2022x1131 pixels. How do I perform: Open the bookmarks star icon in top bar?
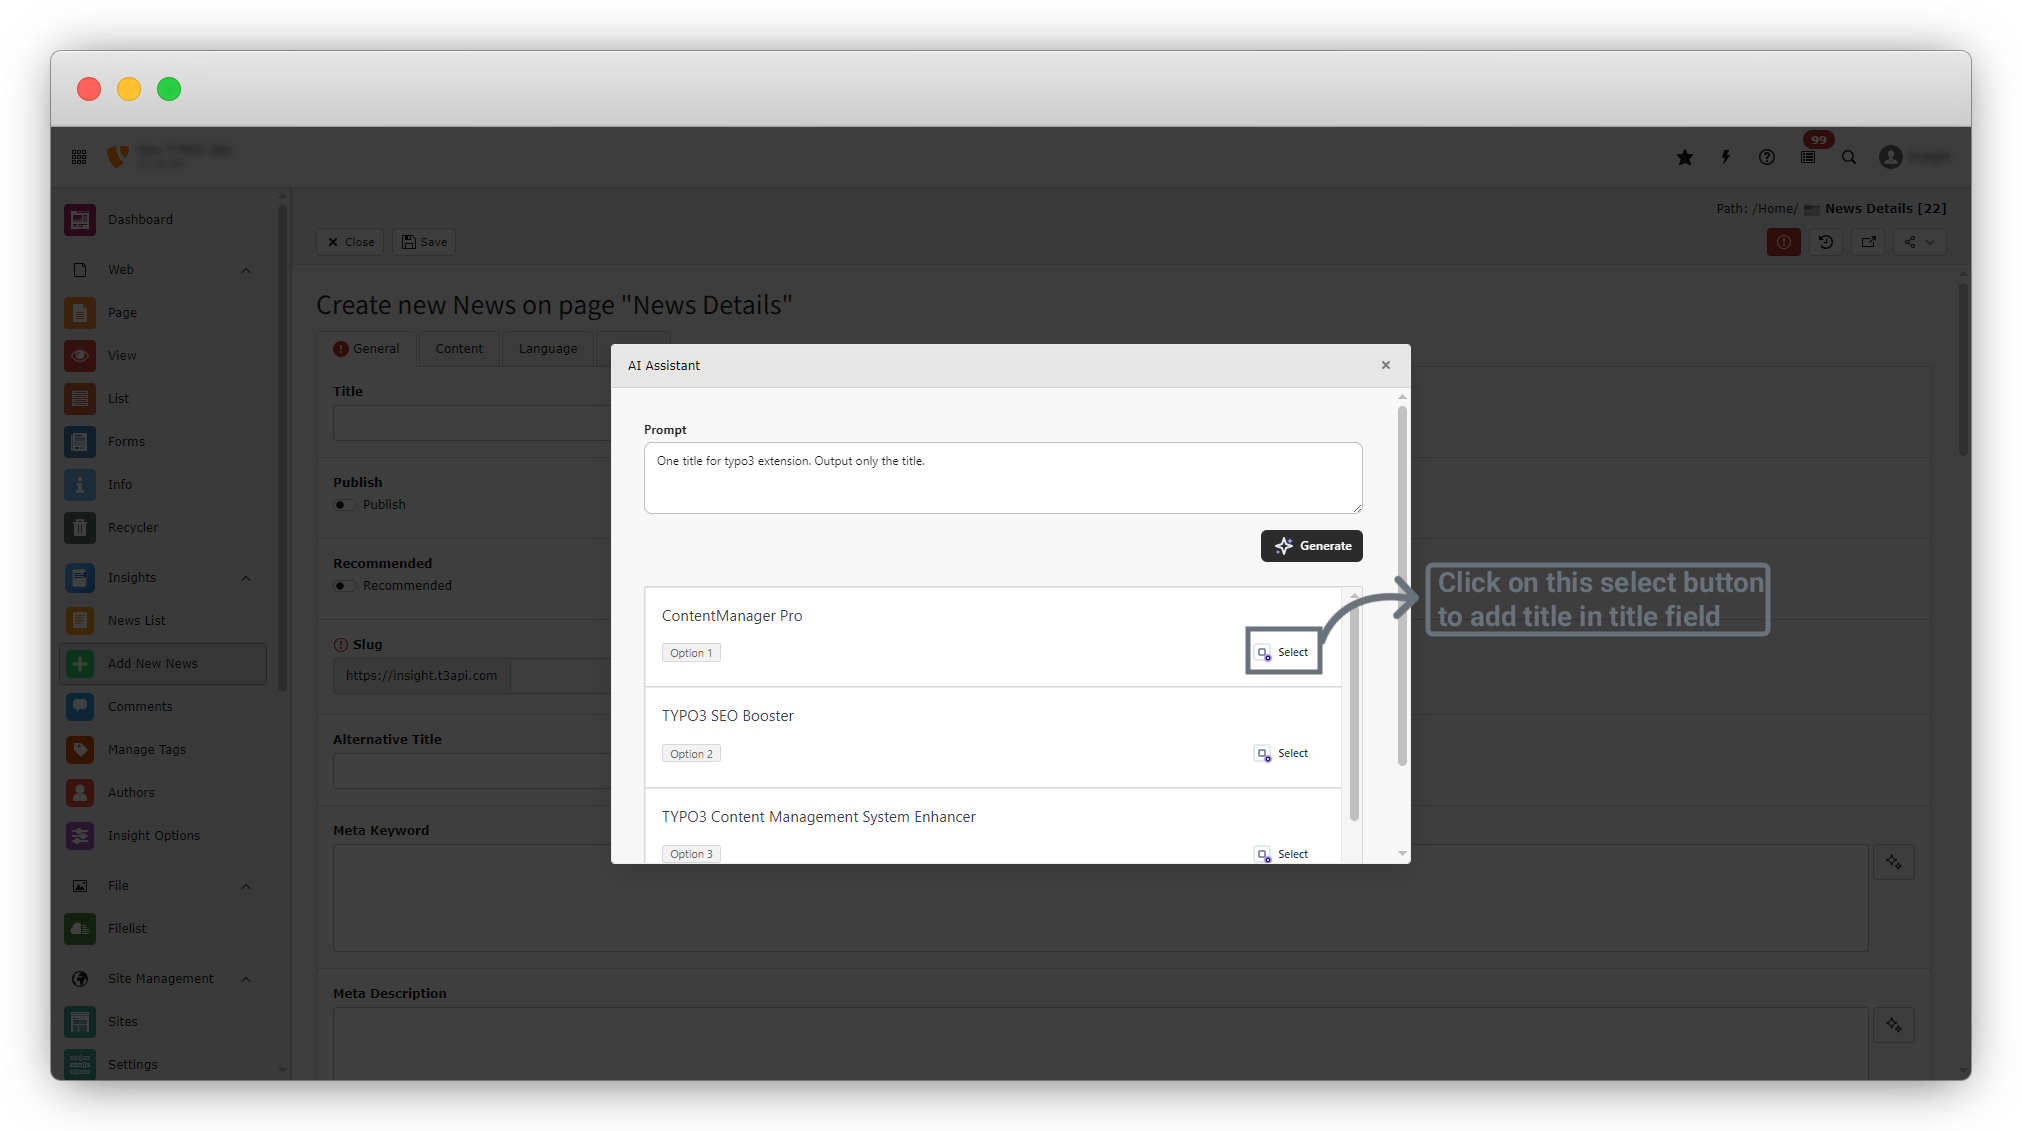click(1685, 157)
